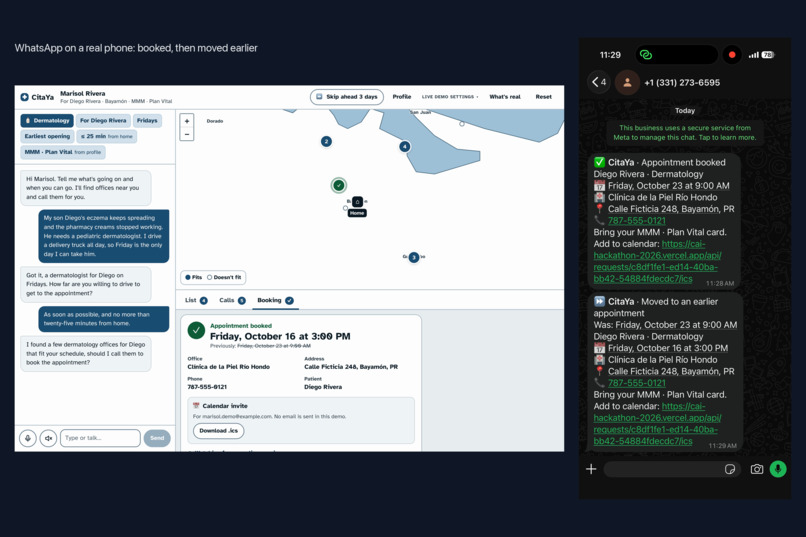Click the Home marker on the map

click(x=357, y=202)
